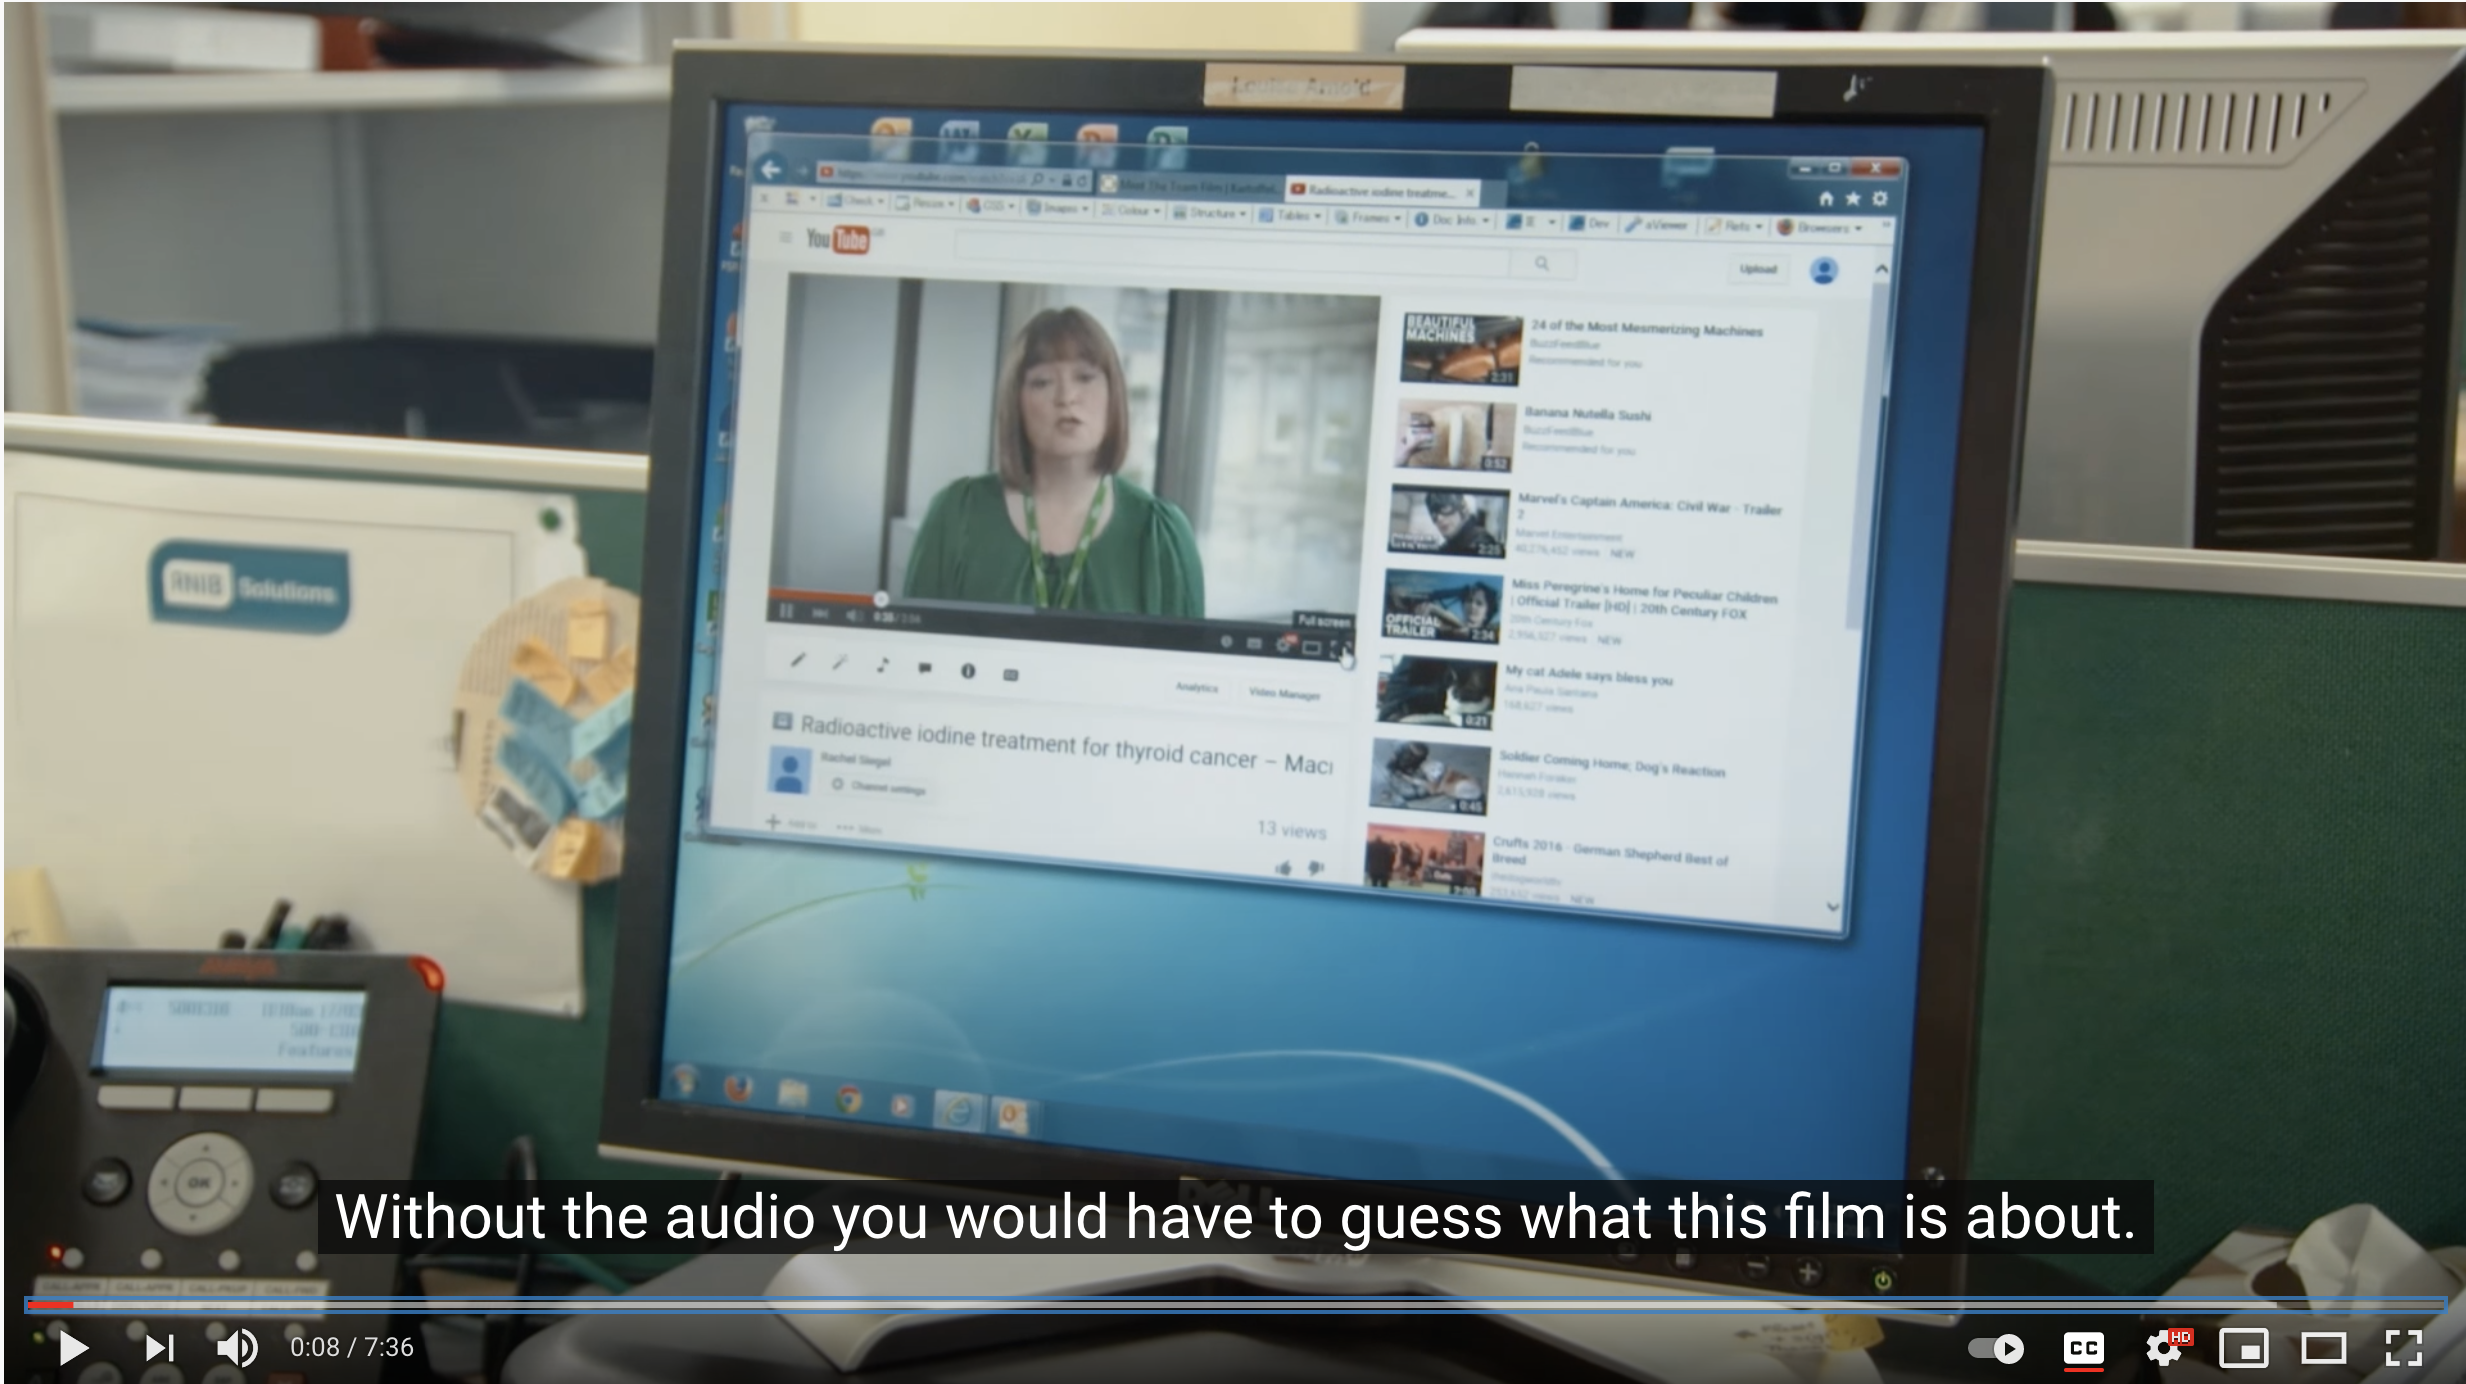Click the blue account avatar on the filmed page
This screenshot has width=2466, height=1384.
click(1824, 271)
